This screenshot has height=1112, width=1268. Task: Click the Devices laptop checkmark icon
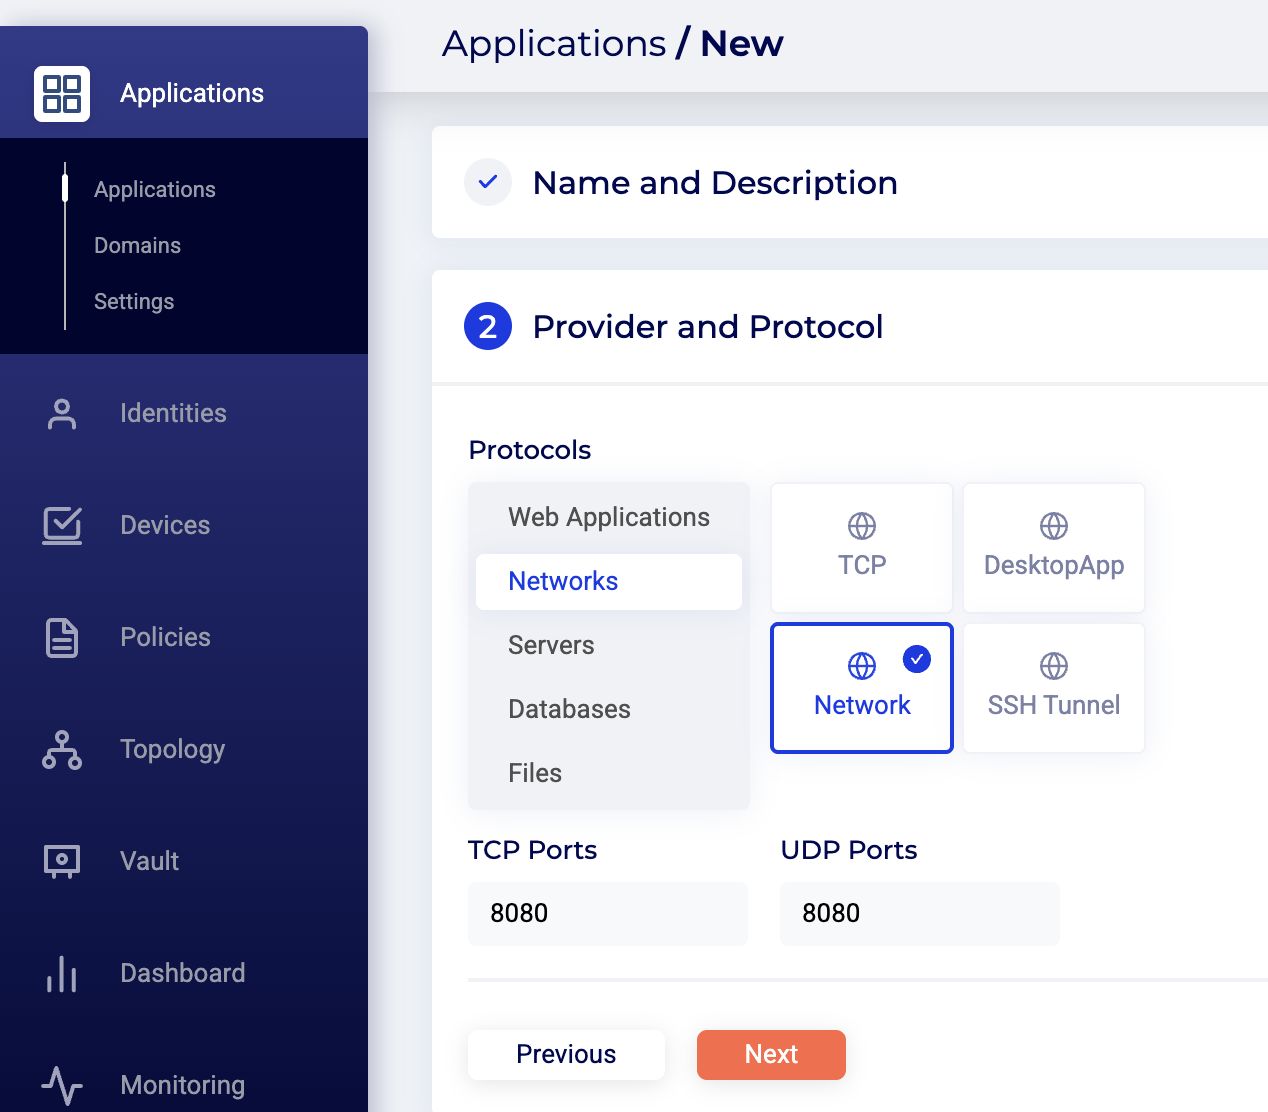(x=62, y=525)
